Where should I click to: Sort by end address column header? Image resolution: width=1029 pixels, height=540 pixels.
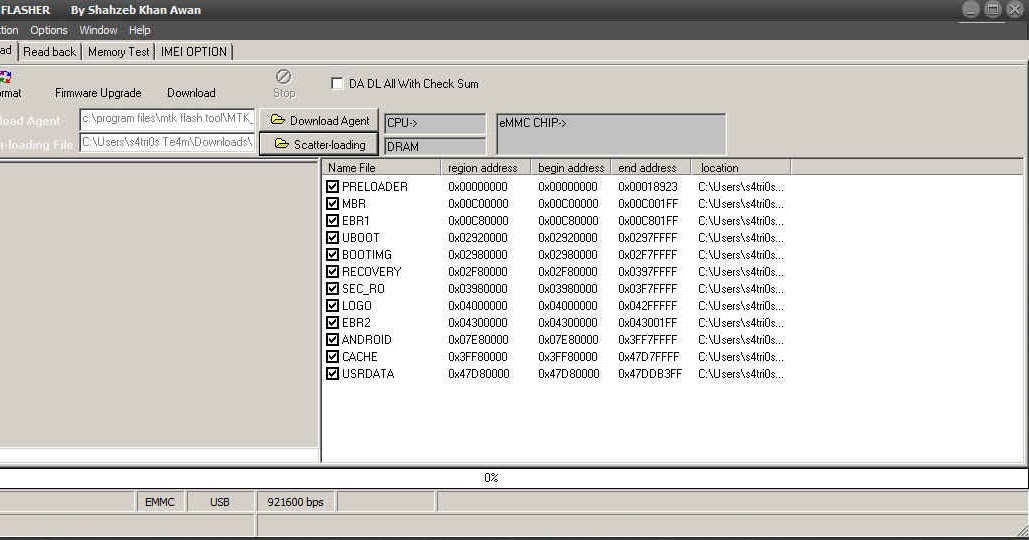tap(650, 168)
